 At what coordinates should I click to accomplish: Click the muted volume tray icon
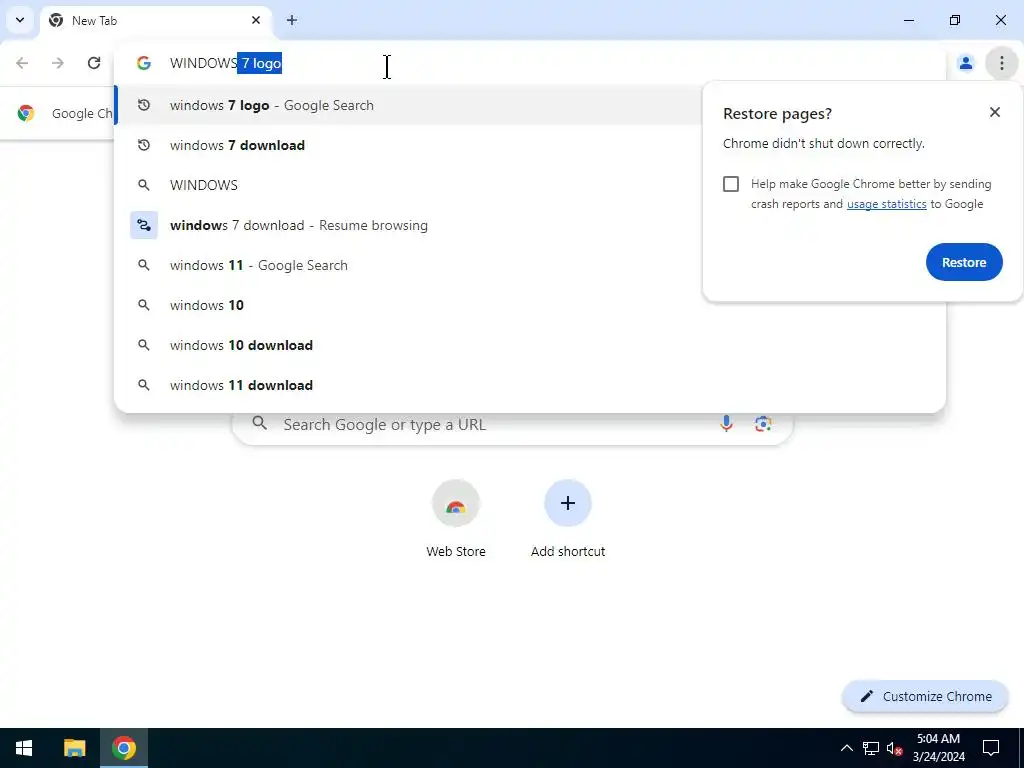895,748
